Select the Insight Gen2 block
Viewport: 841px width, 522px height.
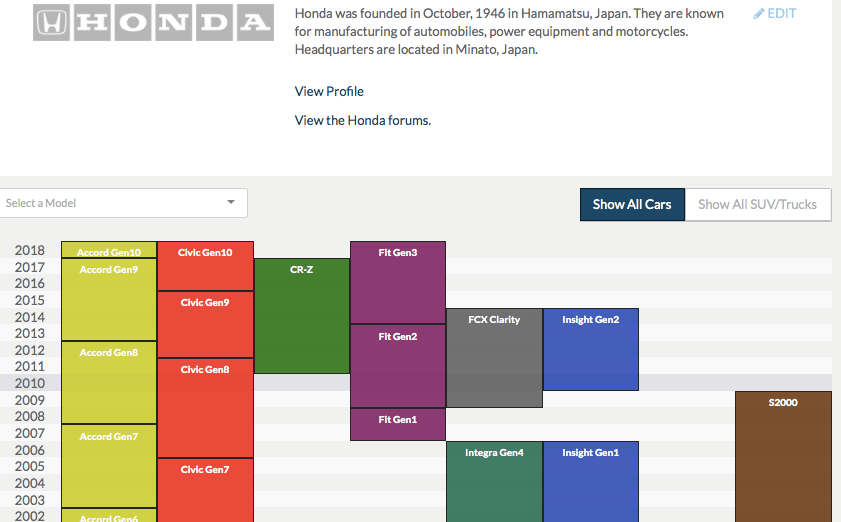click(x=590, y=349)
